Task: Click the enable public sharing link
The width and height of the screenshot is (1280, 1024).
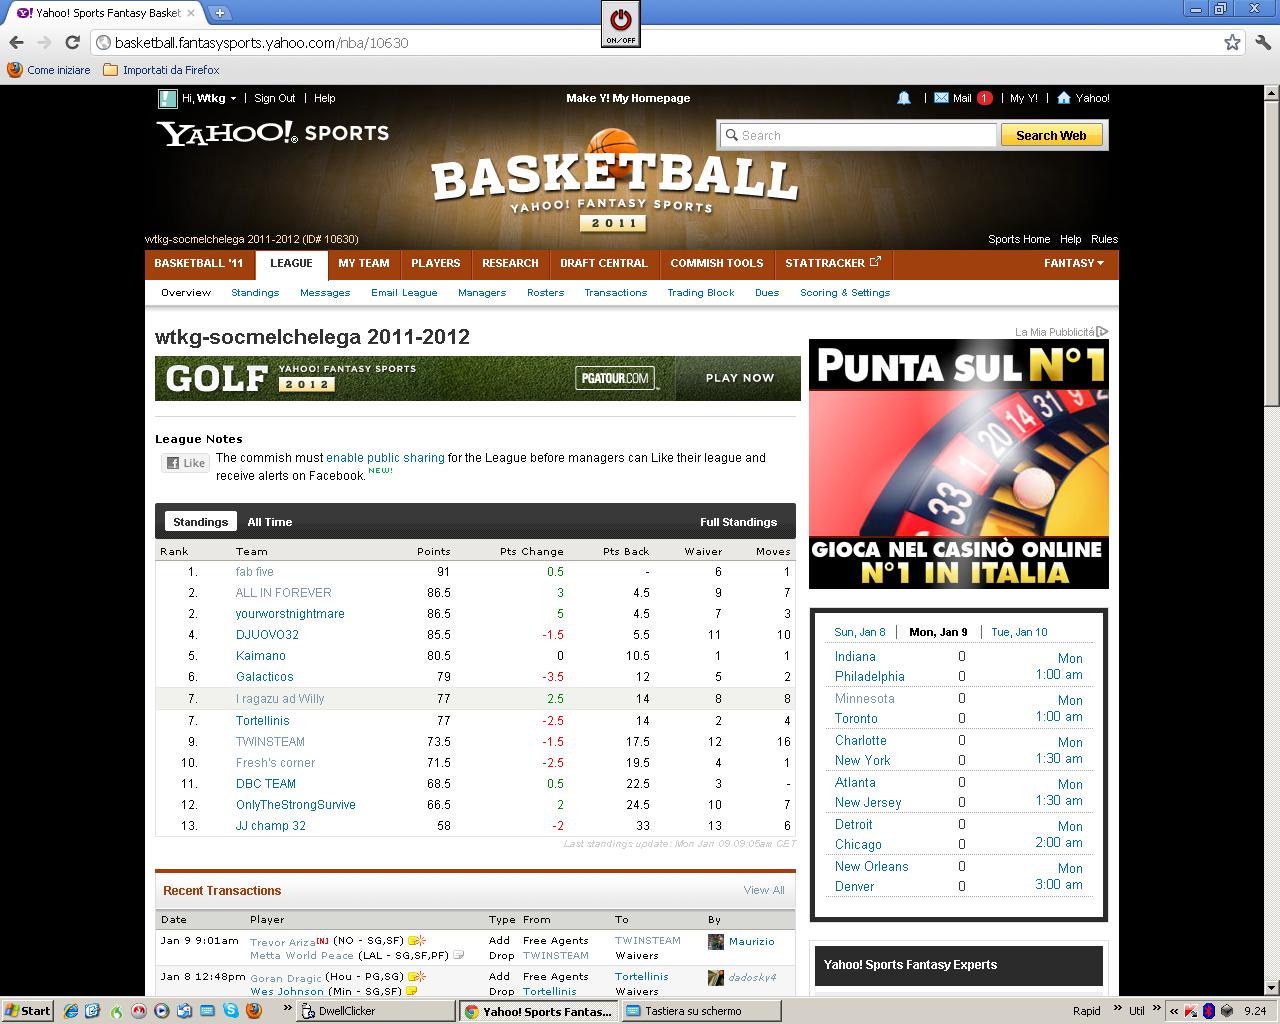Action: point(385,458)
